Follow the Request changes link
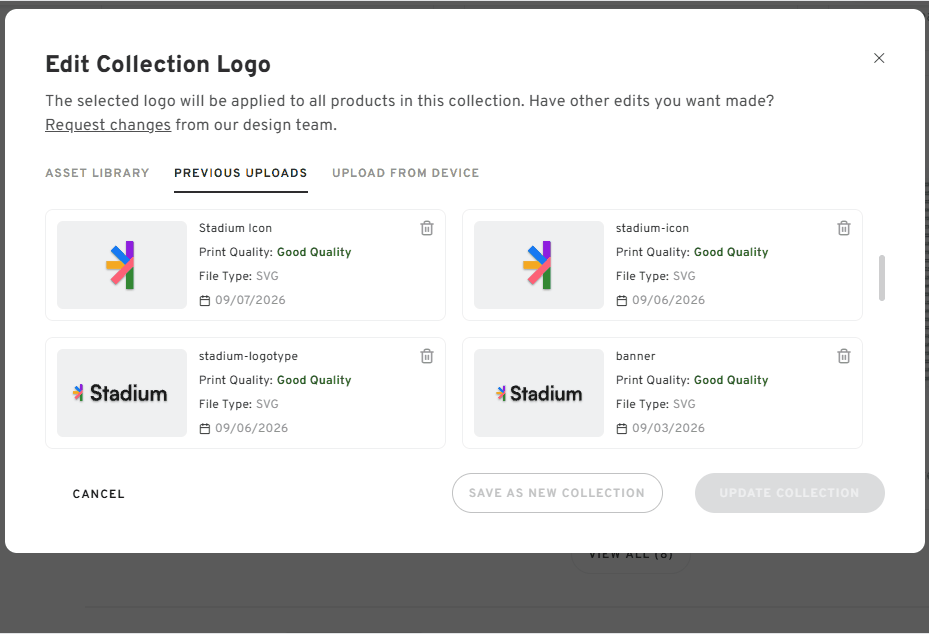The image size is (929, 634). [x=108, y=125]
